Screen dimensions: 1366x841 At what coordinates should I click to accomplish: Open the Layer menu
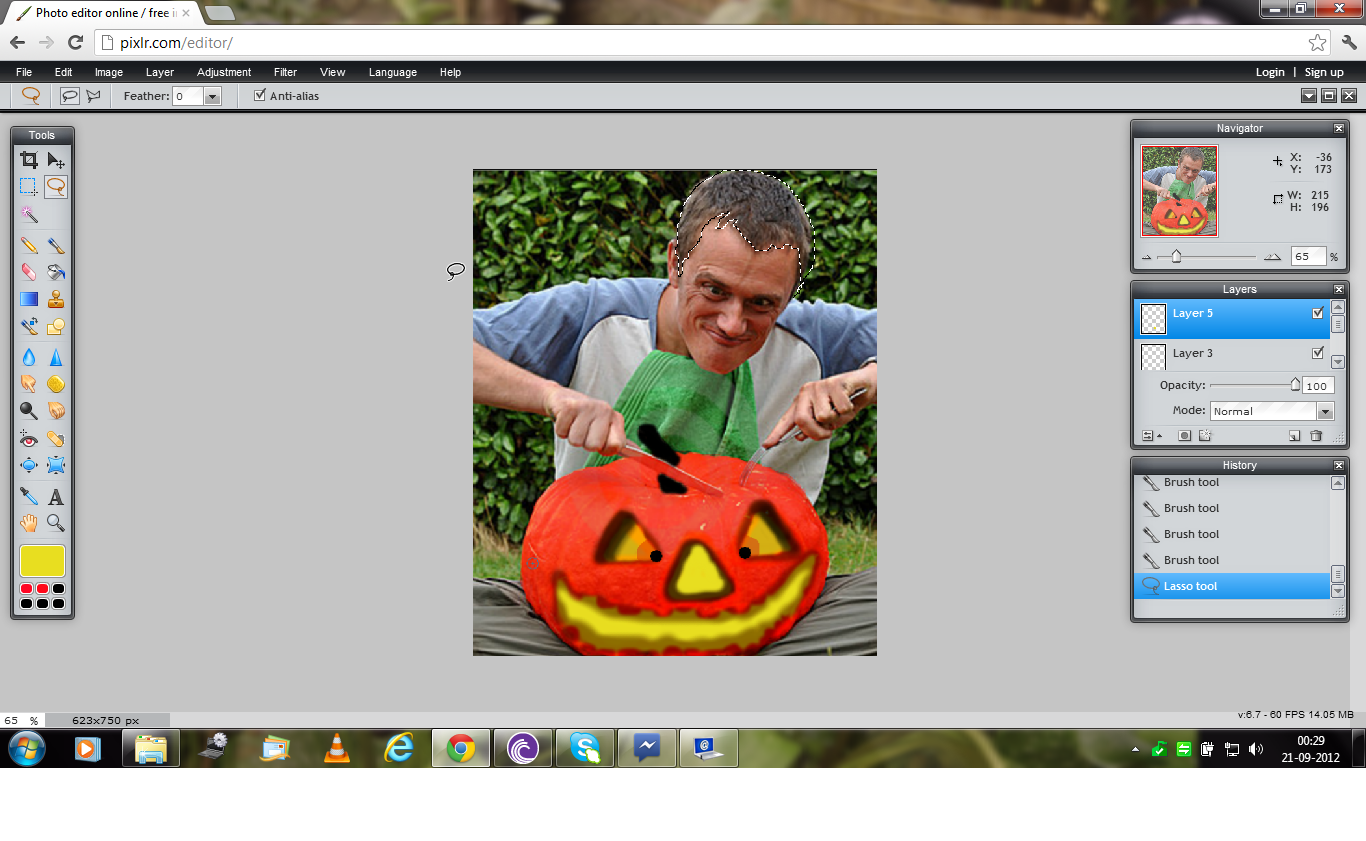point(160,72)
